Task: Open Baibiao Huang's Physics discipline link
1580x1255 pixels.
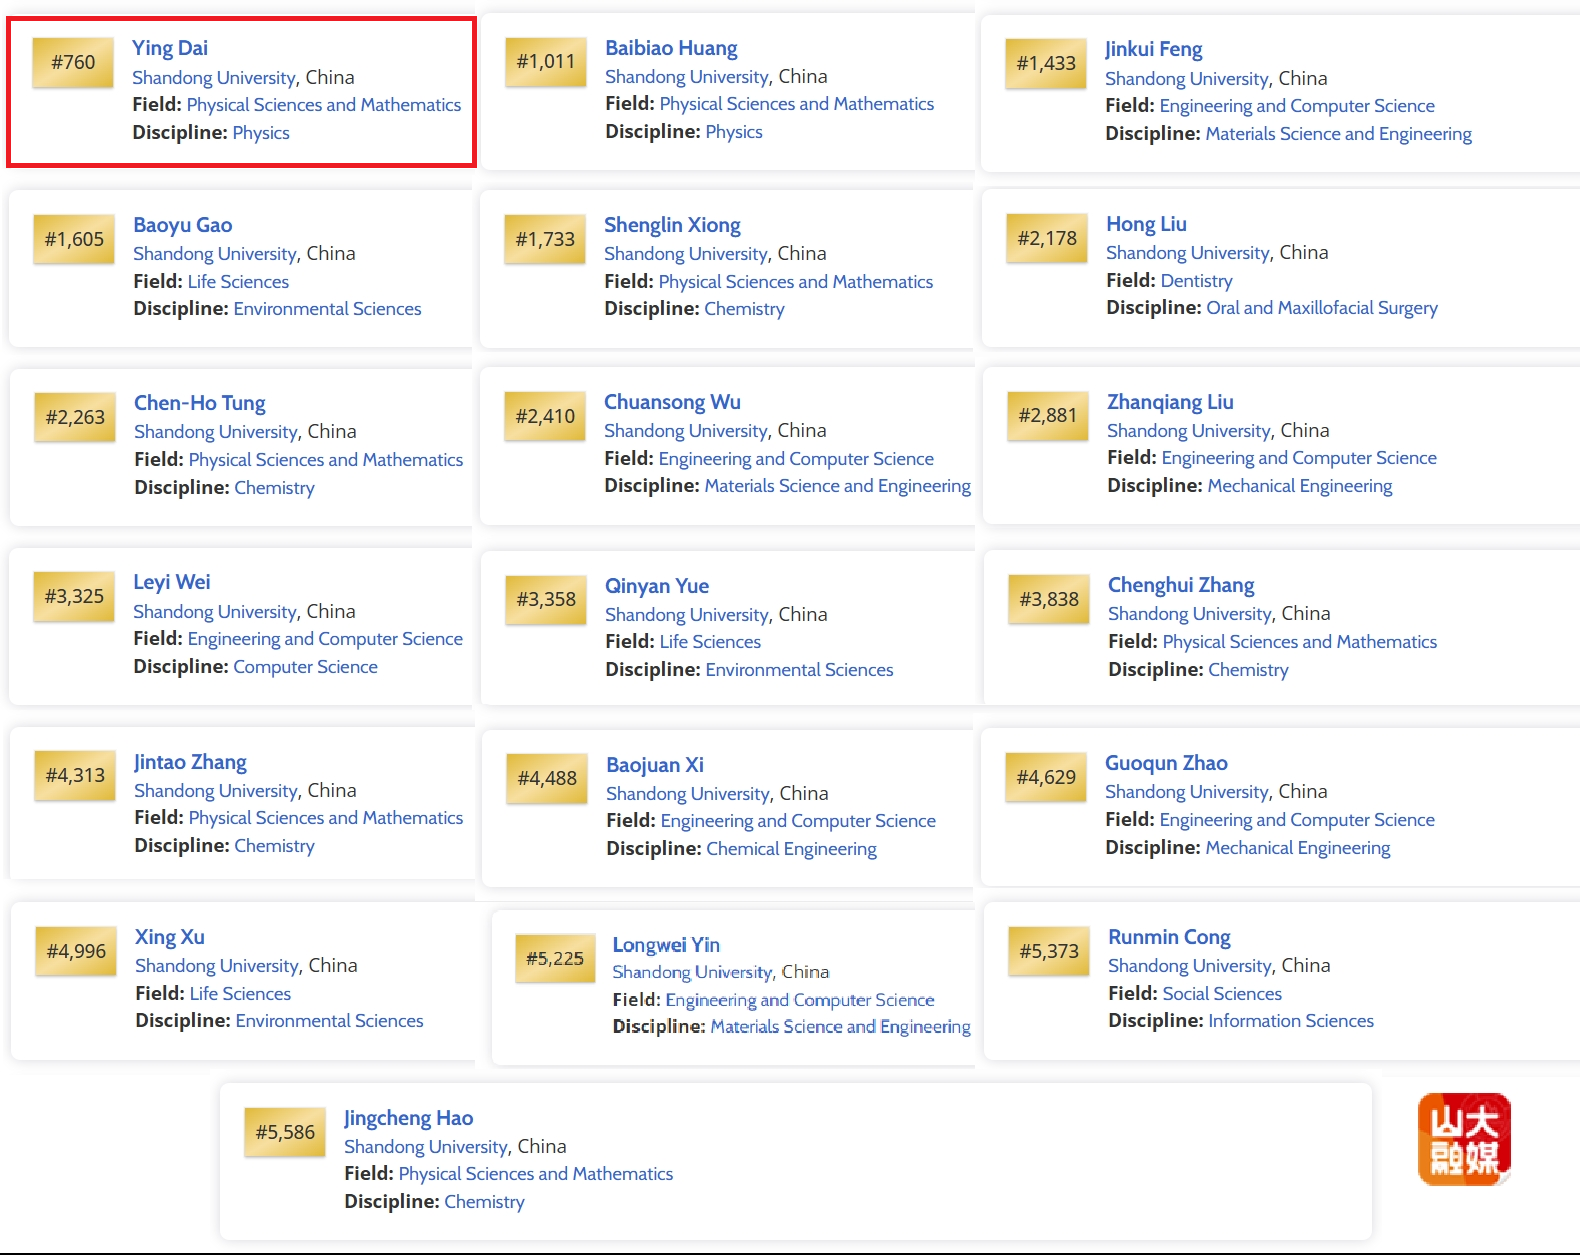Action: click(734, 132)
